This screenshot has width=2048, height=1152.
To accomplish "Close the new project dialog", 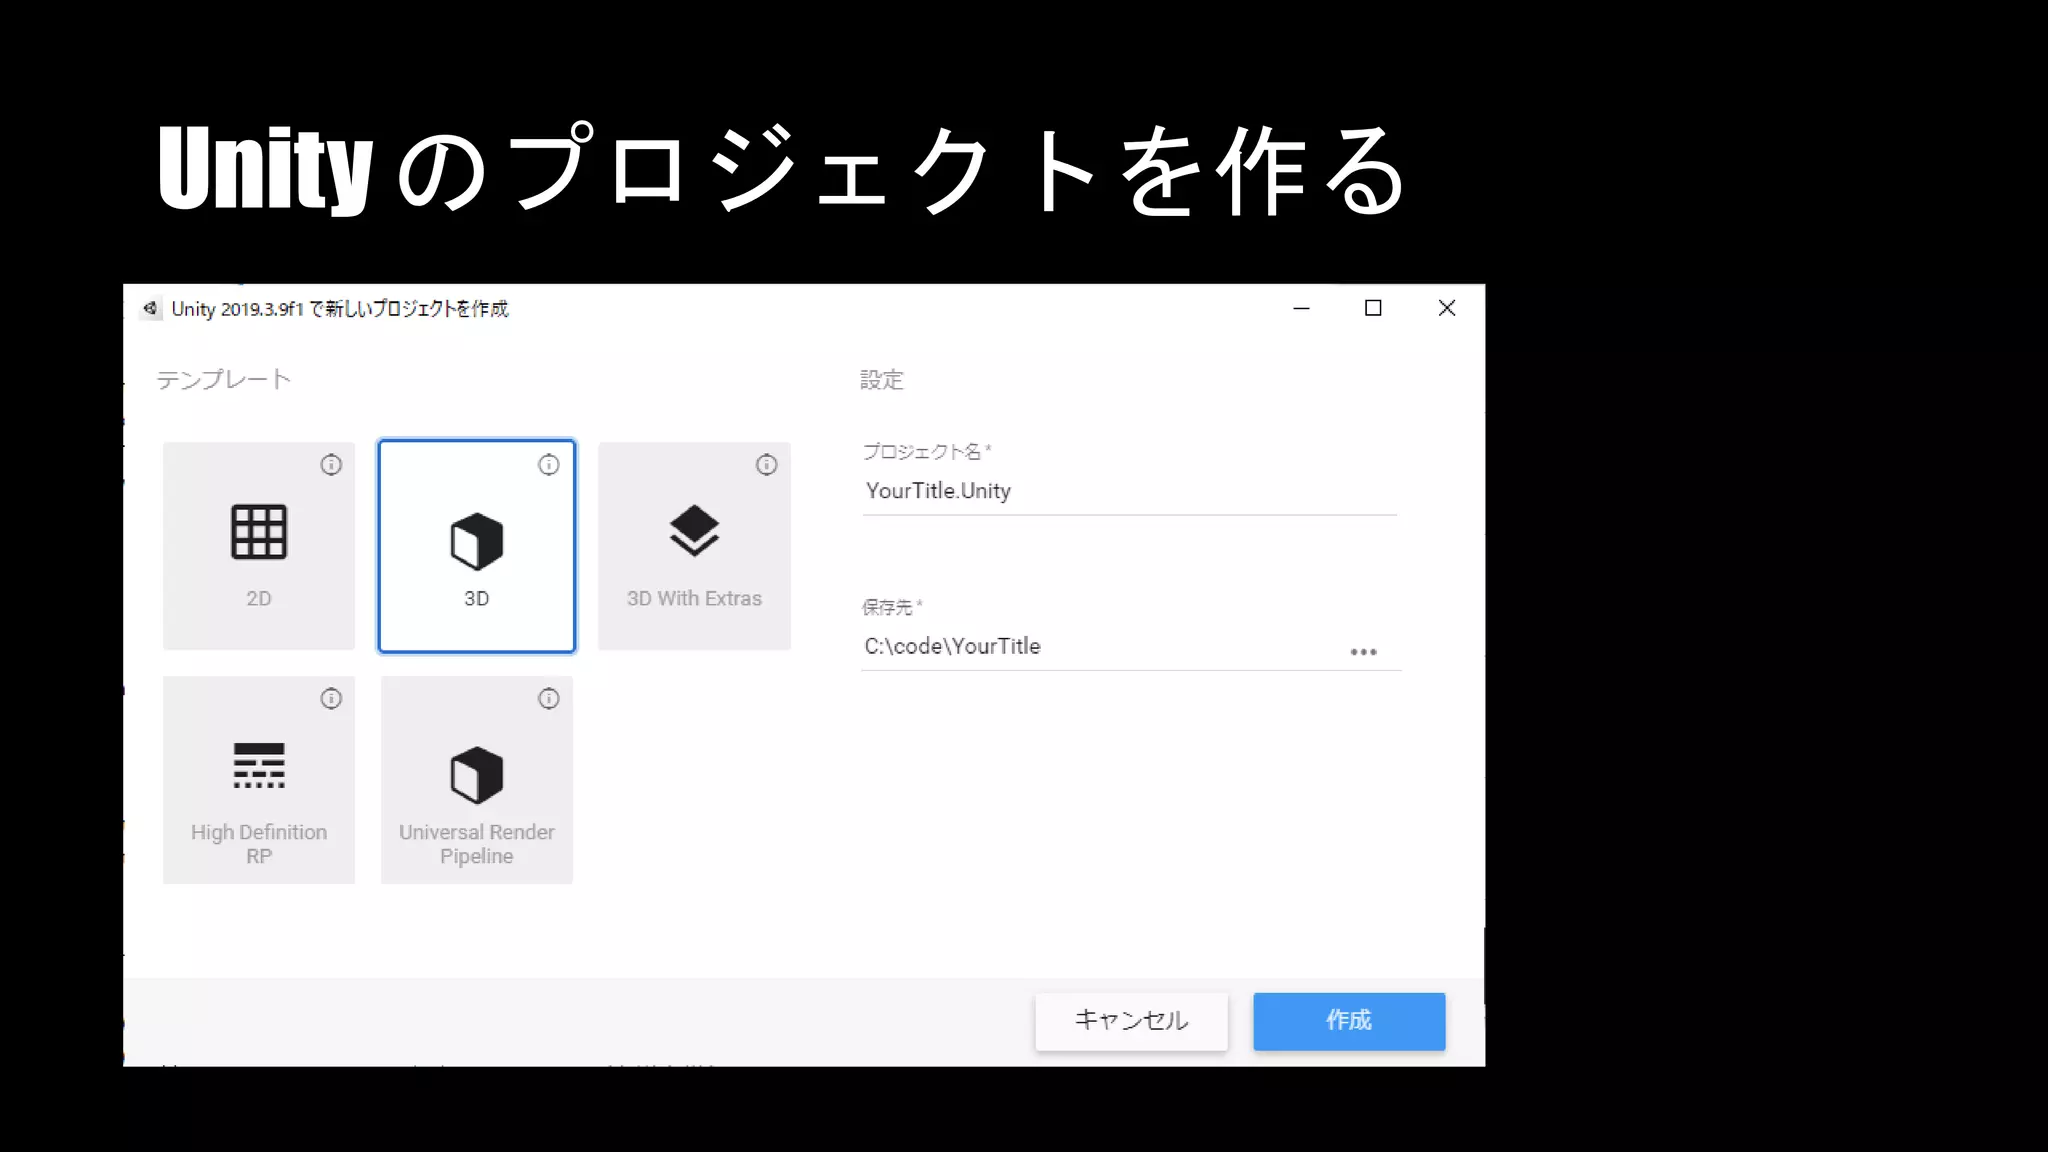I will click(1447, 308).
